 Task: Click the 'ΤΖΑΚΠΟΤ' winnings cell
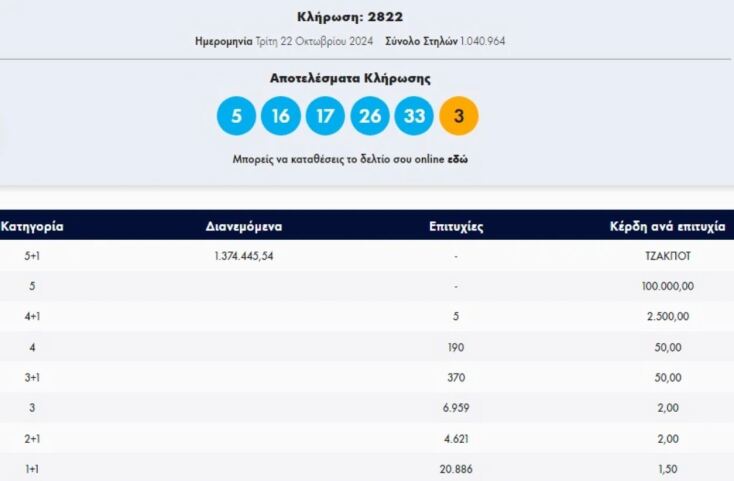click(667, 256)
